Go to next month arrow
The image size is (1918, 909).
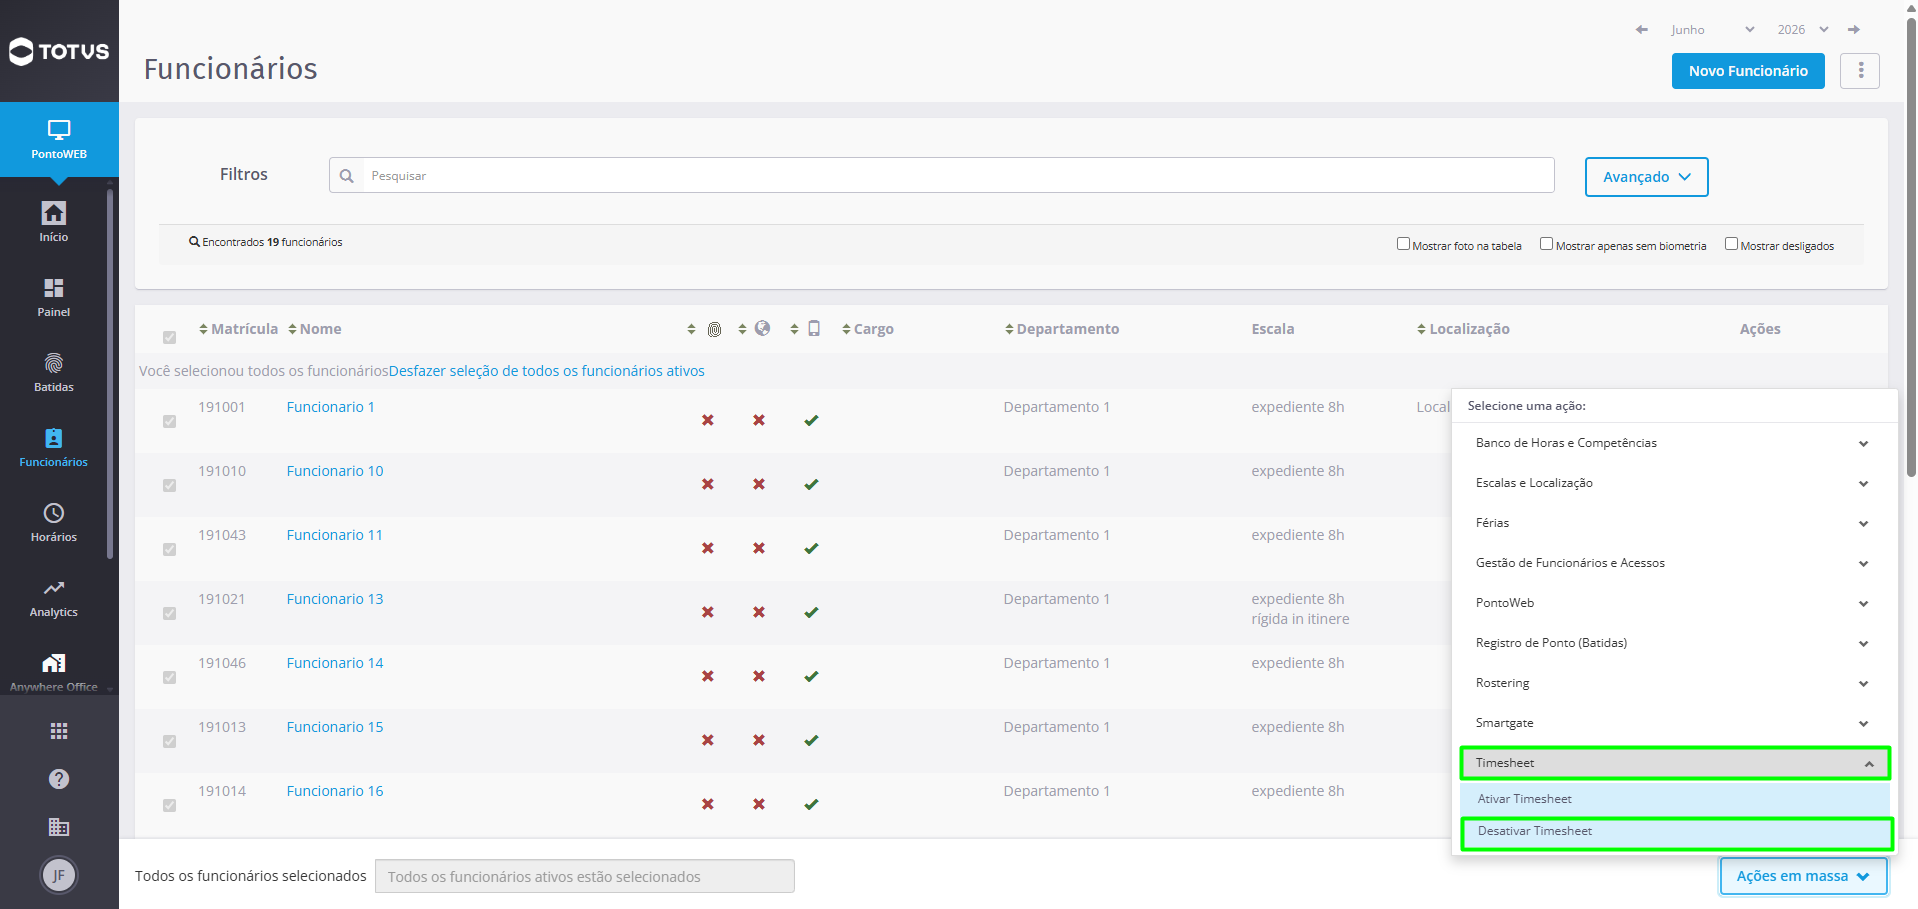pos(1853,30)
